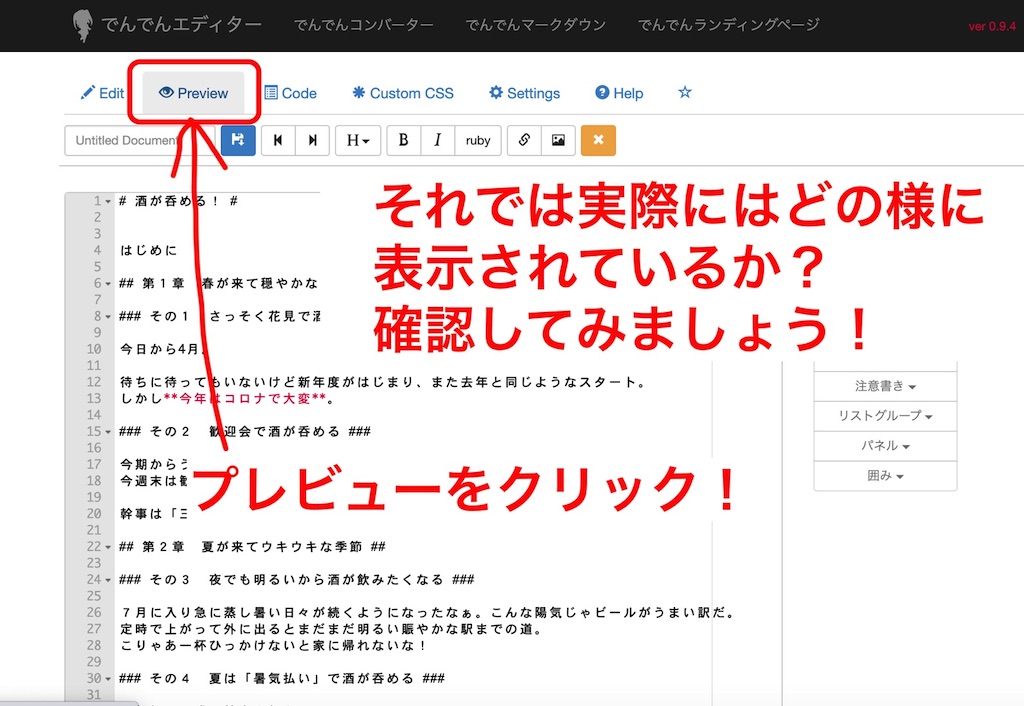Apply italic formatting with the I button

click(x=437, y=141)
